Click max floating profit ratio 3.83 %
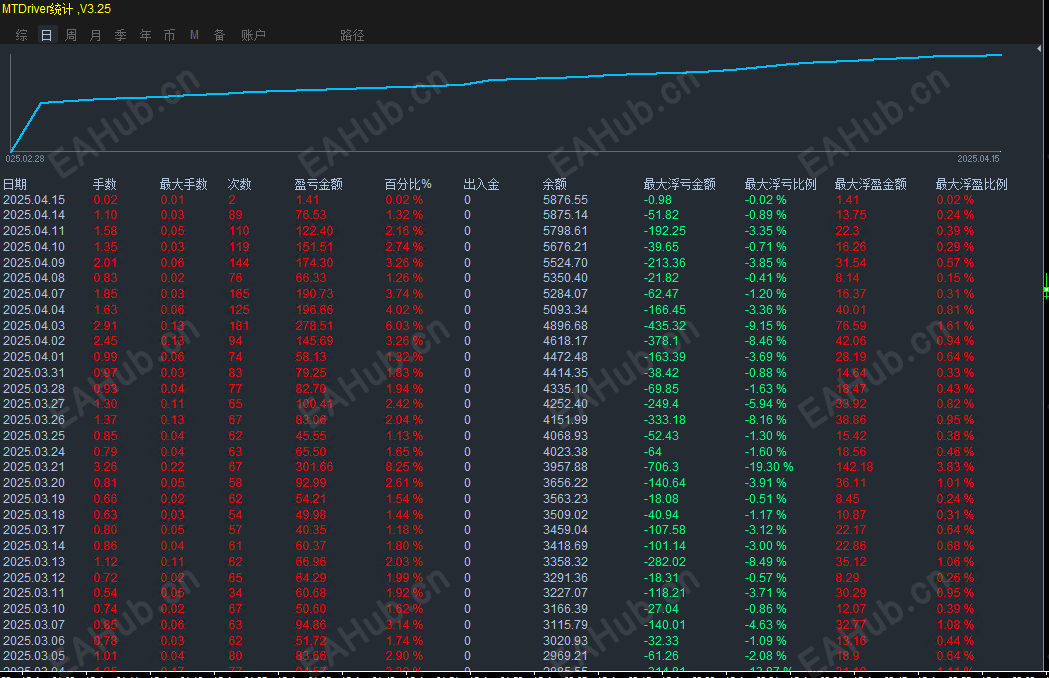1049x678 pixels. pos(955,467)
